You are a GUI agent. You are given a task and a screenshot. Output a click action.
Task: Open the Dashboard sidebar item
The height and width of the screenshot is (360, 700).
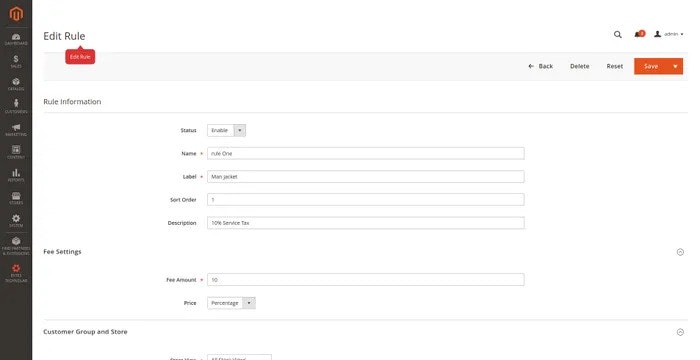(16, 39)
